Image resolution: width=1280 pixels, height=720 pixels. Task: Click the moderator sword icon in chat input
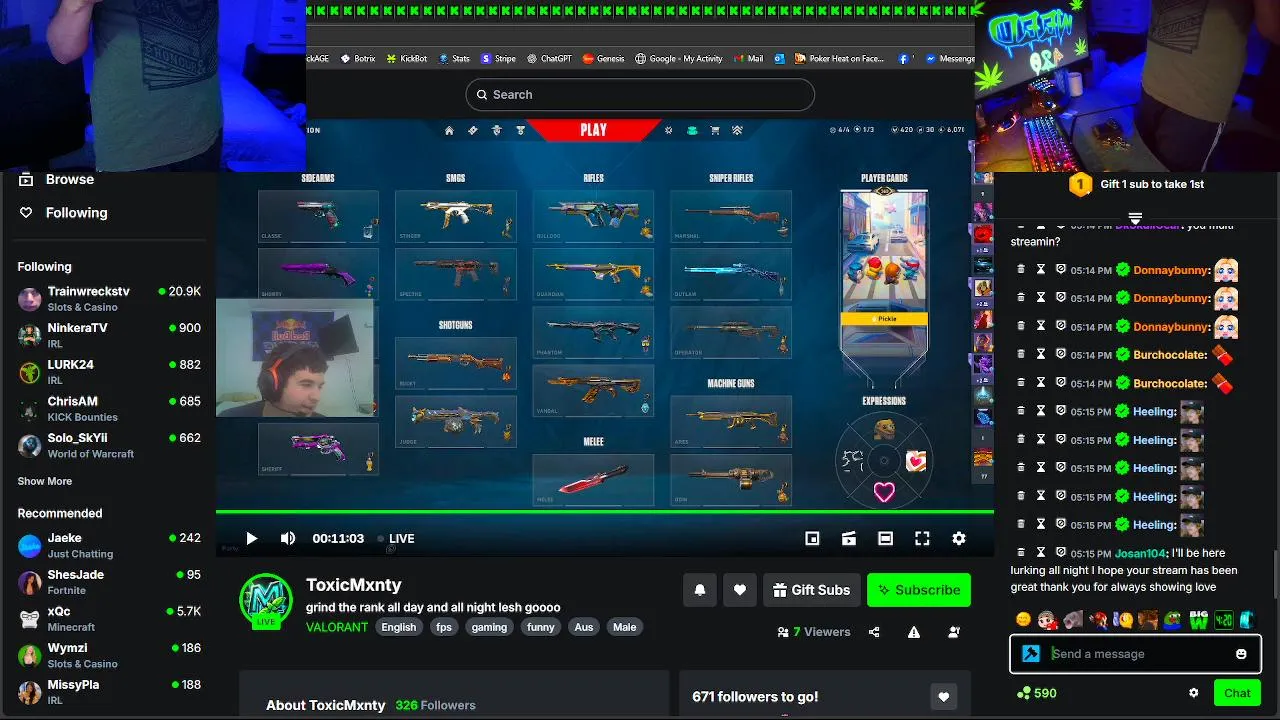(x=1031, y=654)
